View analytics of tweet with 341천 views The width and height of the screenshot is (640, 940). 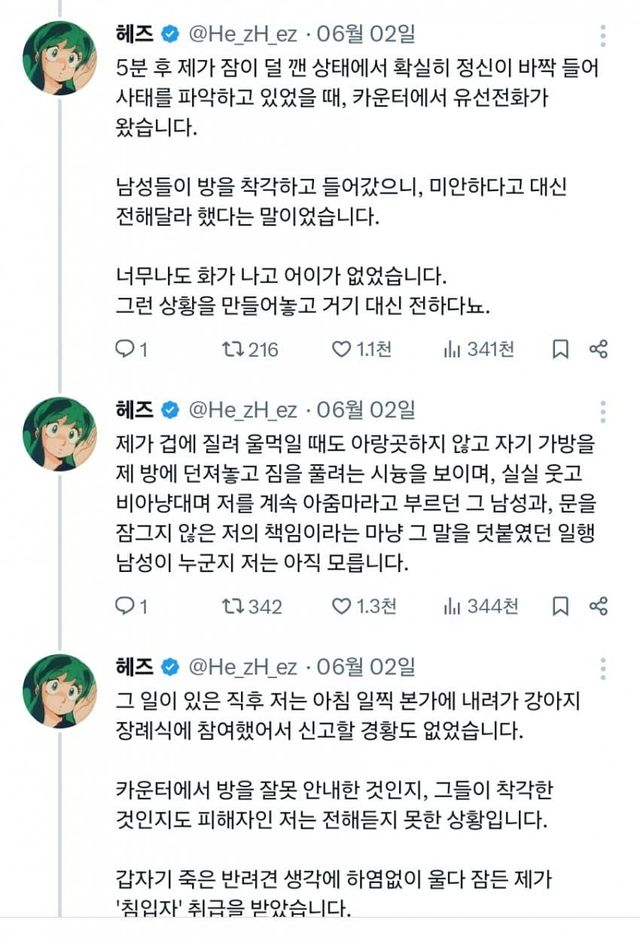[x=452, y=349]
